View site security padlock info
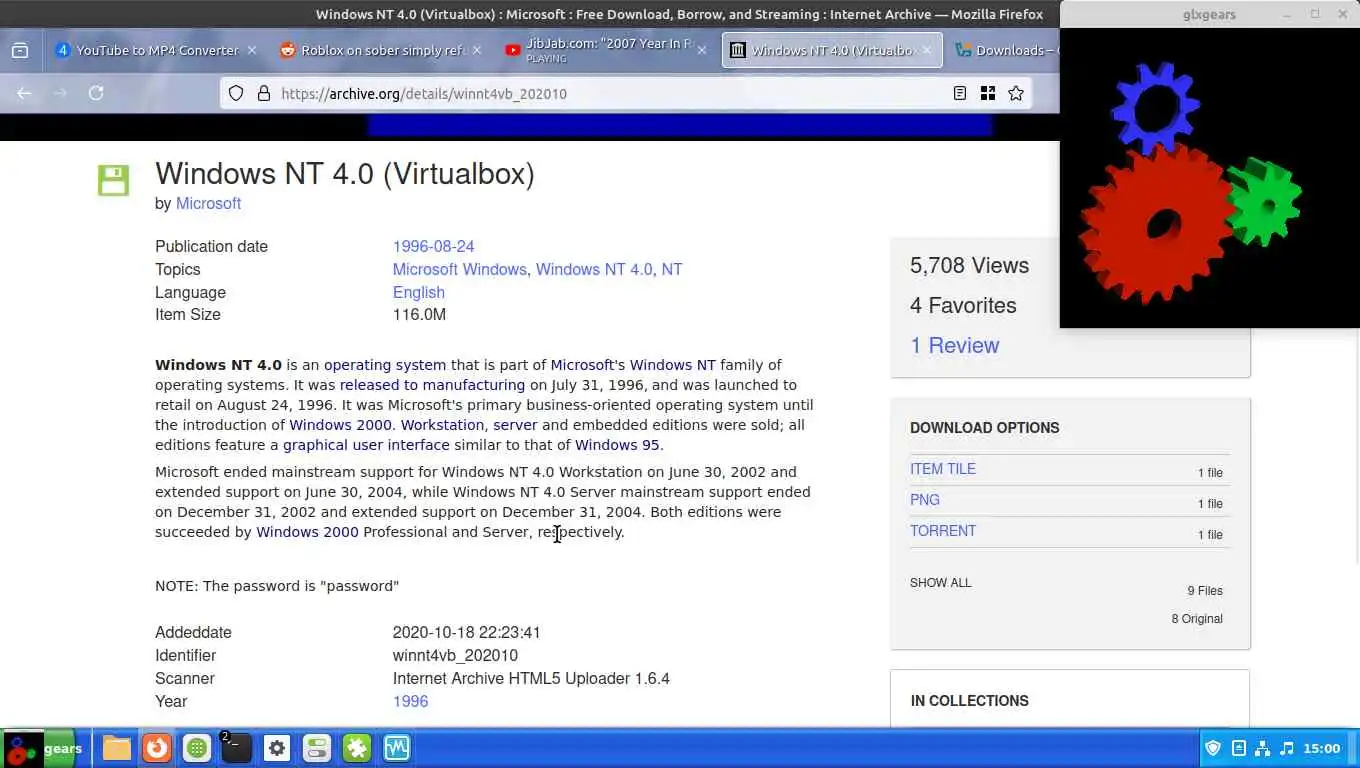 264,93
